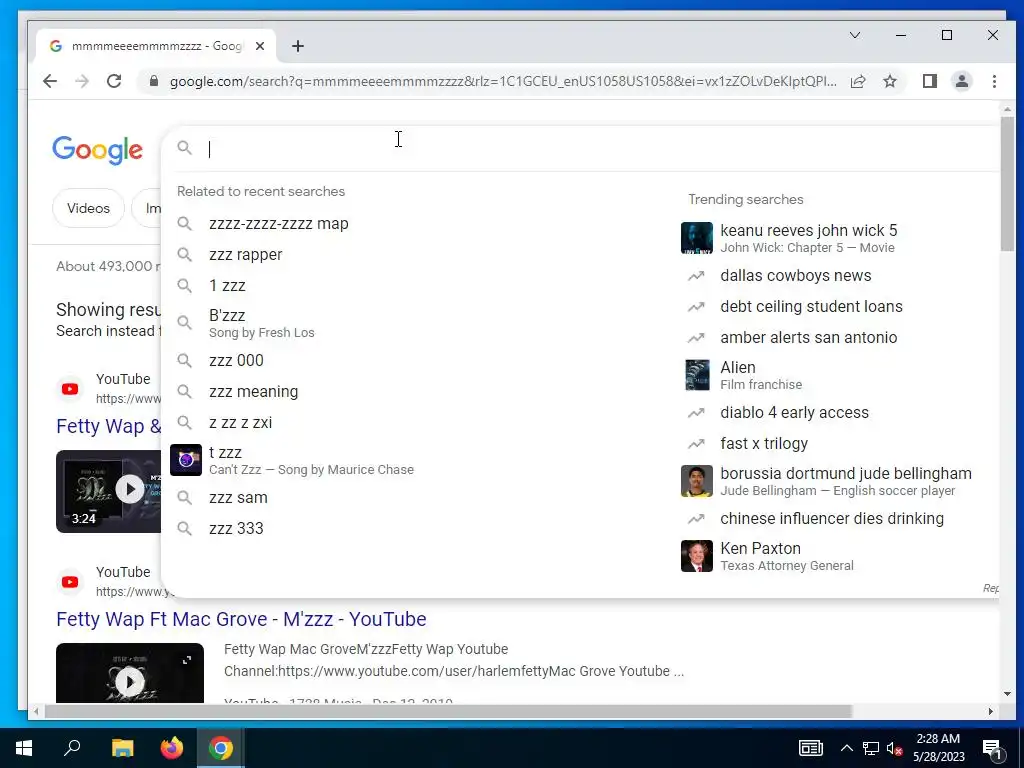Click the forward navigation arrow

click(x=82, y=81)
